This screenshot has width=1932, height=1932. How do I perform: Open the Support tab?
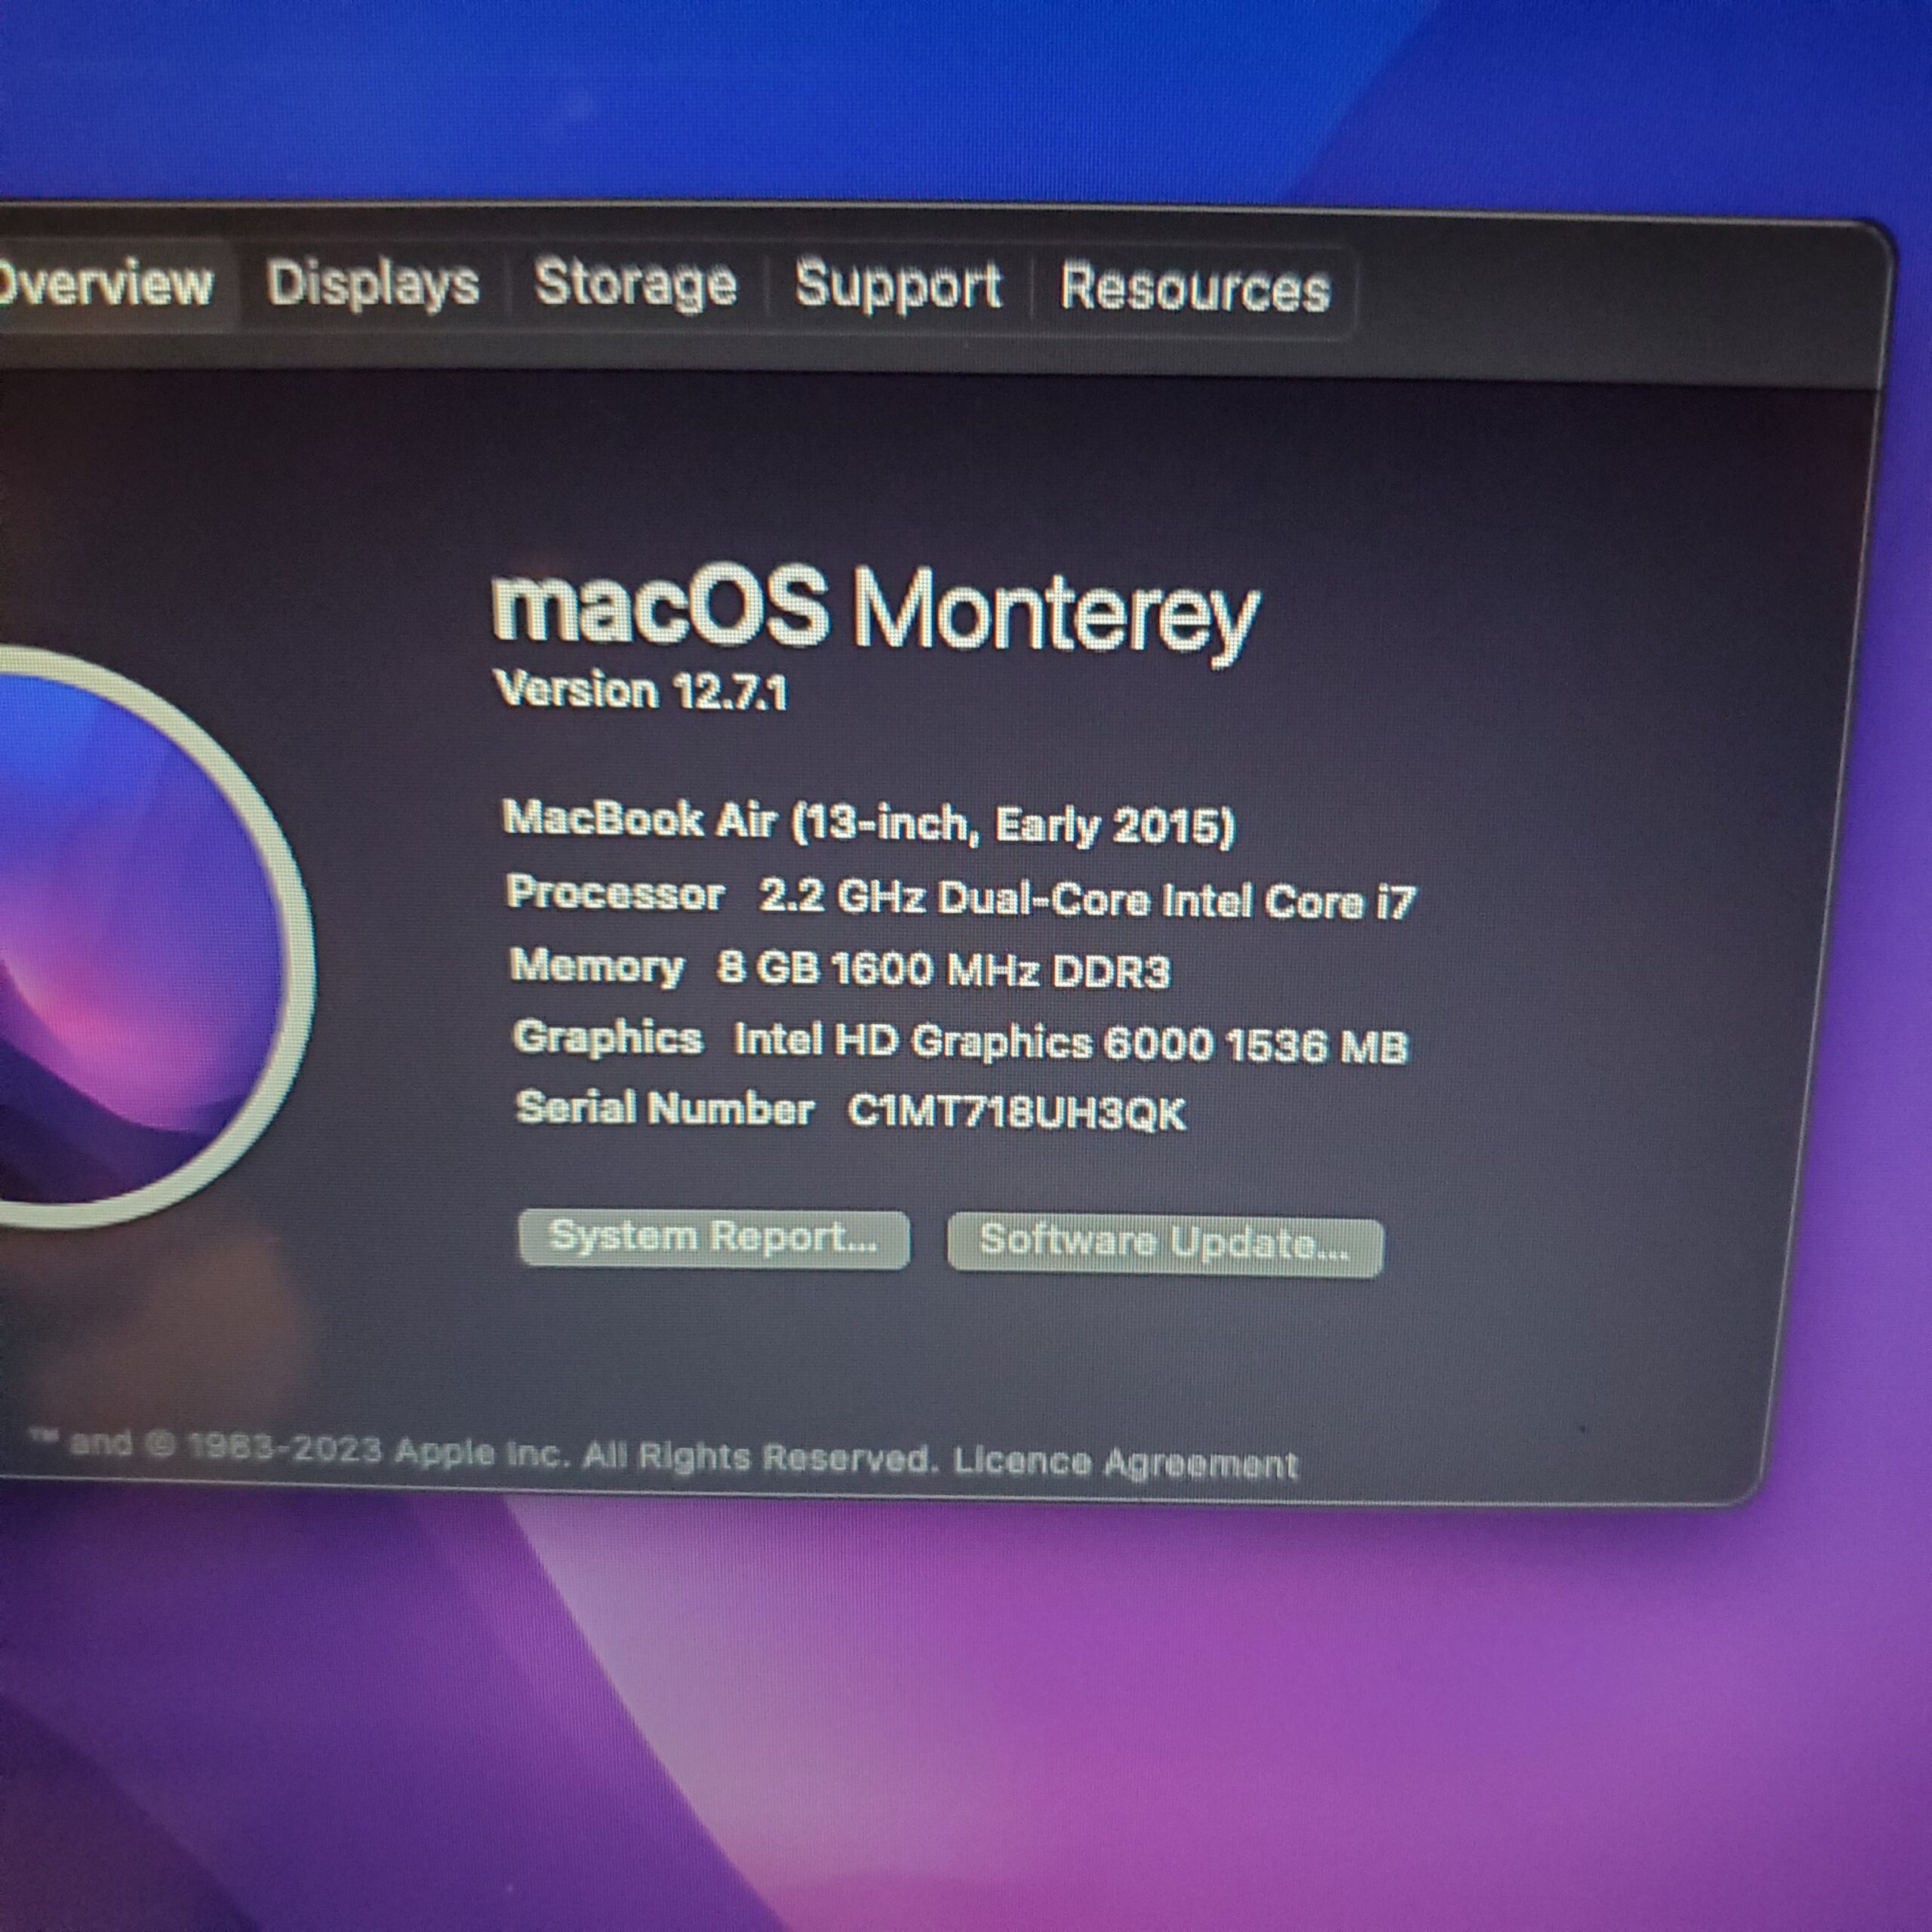[x=898, y=287]
